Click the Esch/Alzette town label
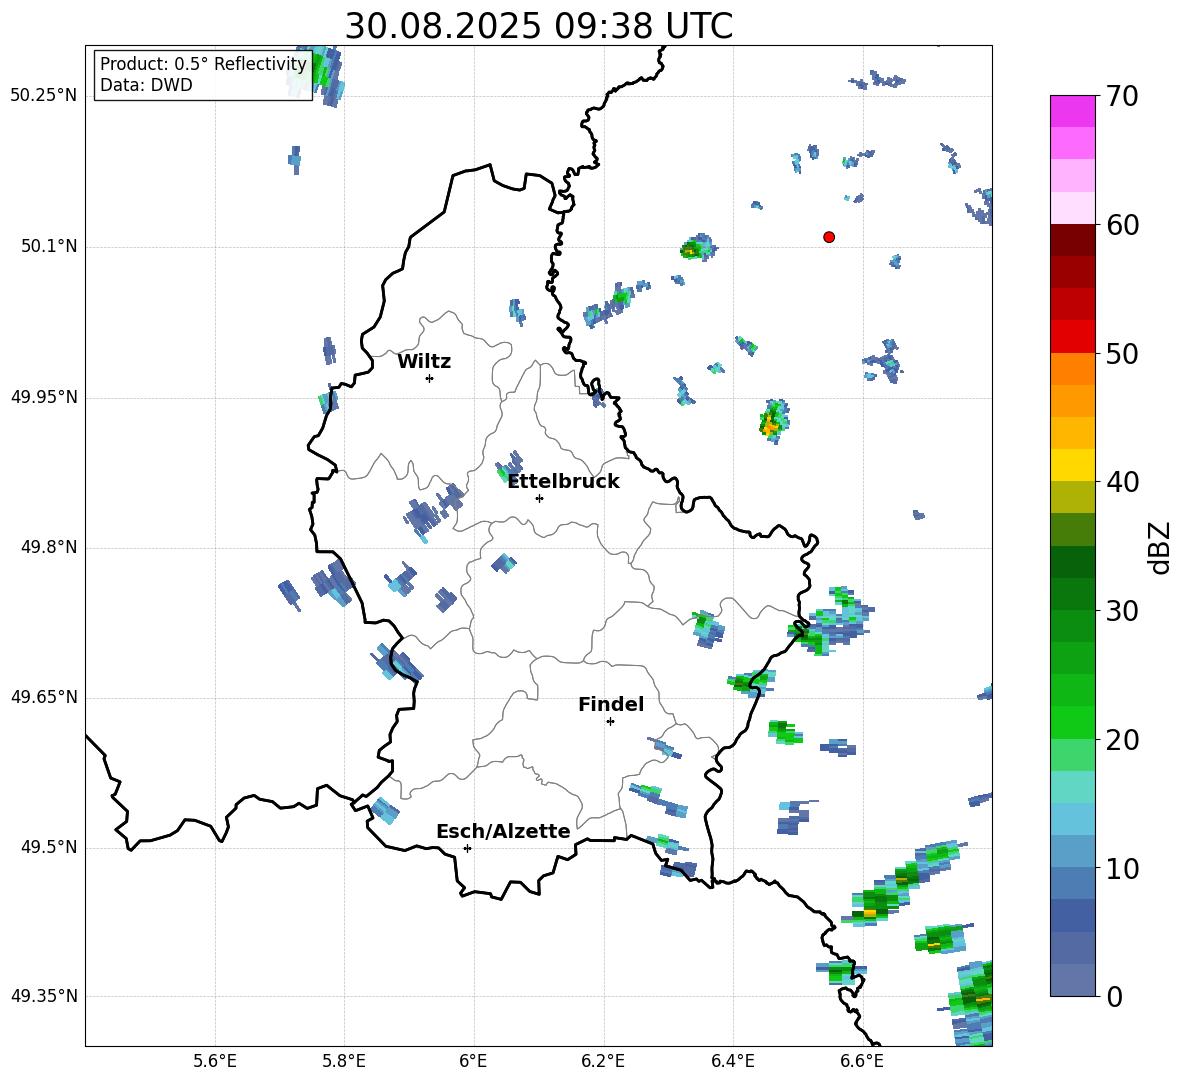This screenshot has height=1081, width=1184. tap(503, 832)
